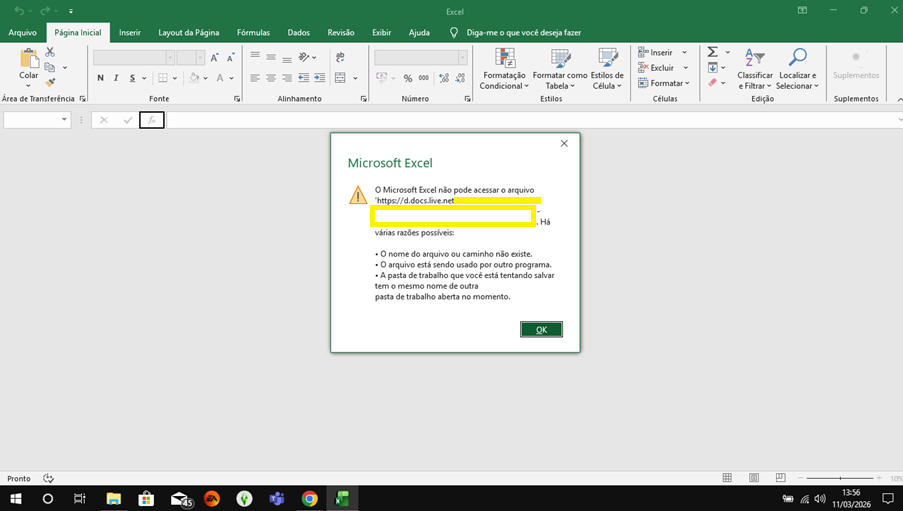Open Microsoft Teams from the taskbar
Viewport: 903px width, 511px height.
277,498
